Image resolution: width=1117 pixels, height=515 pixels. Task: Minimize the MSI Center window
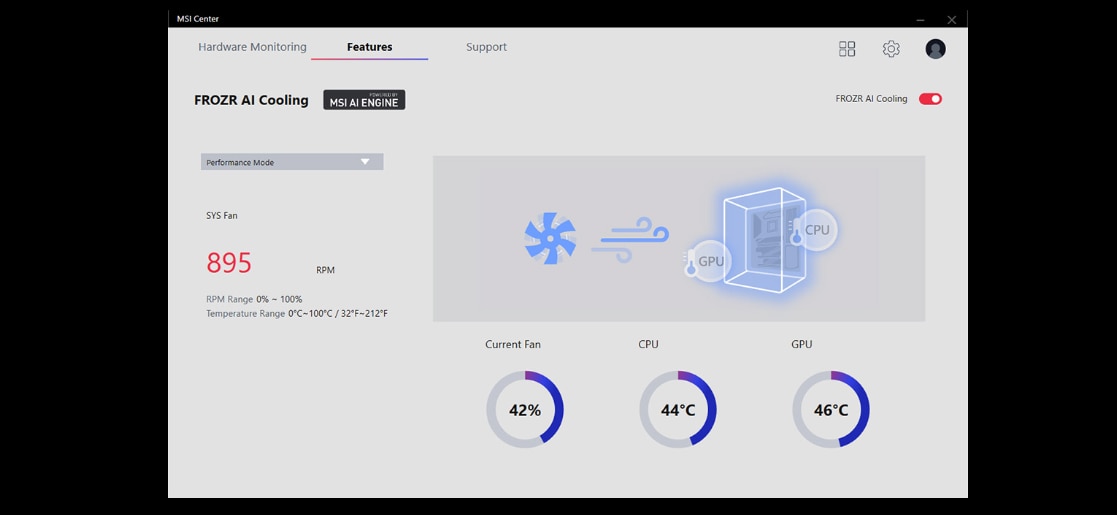point(919,19)
